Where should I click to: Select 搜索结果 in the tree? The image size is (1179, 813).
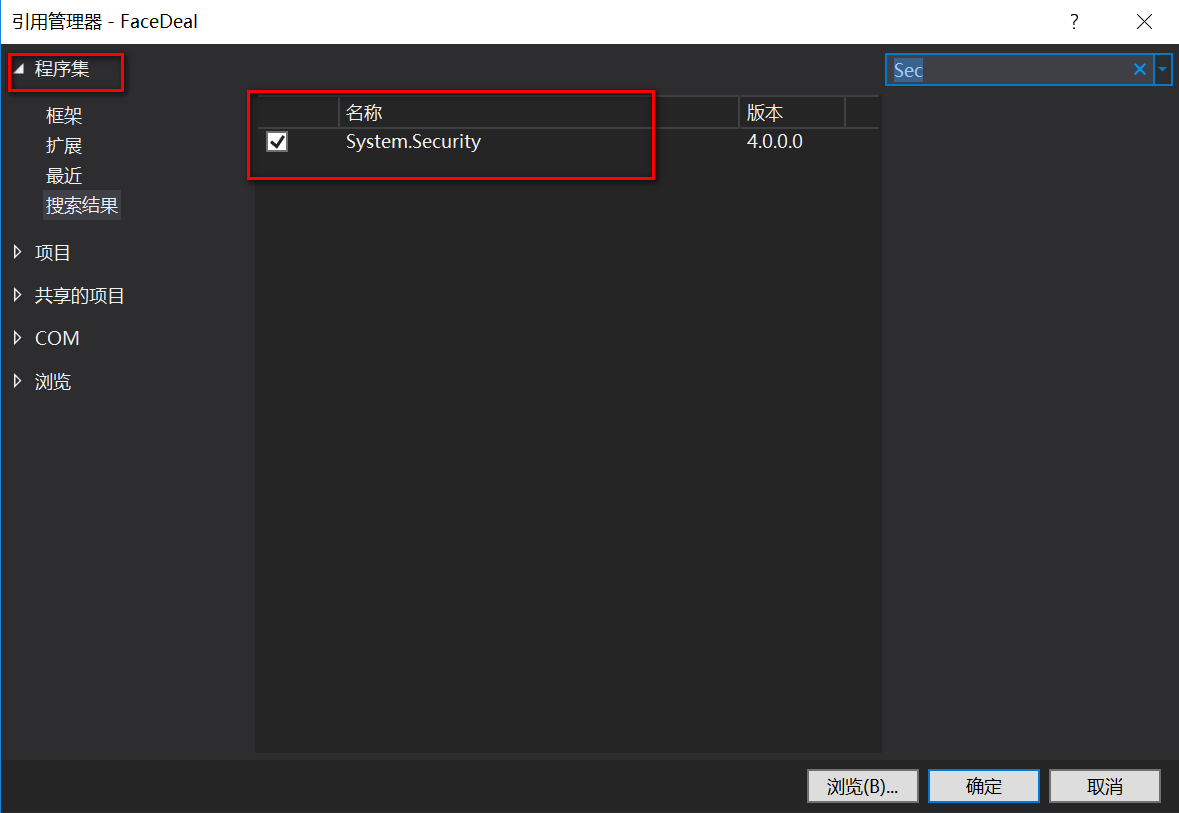[82, 205]
